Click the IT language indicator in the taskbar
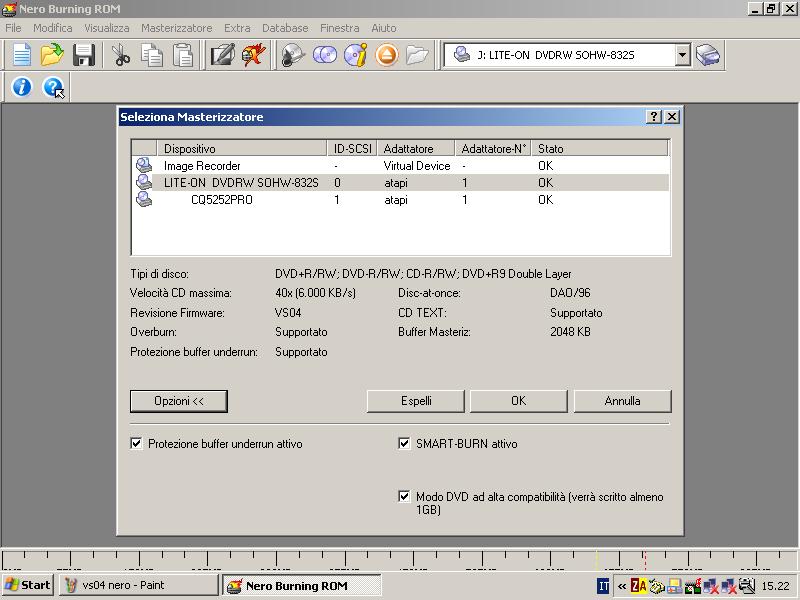The image size is (800, 600). tap(603, 586)
